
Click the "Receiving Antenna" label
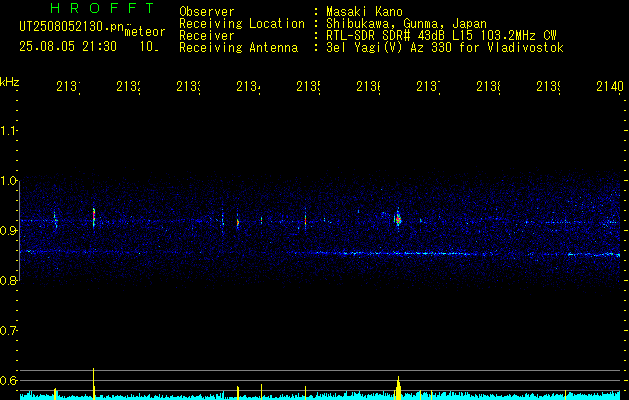tap(238, 48)
